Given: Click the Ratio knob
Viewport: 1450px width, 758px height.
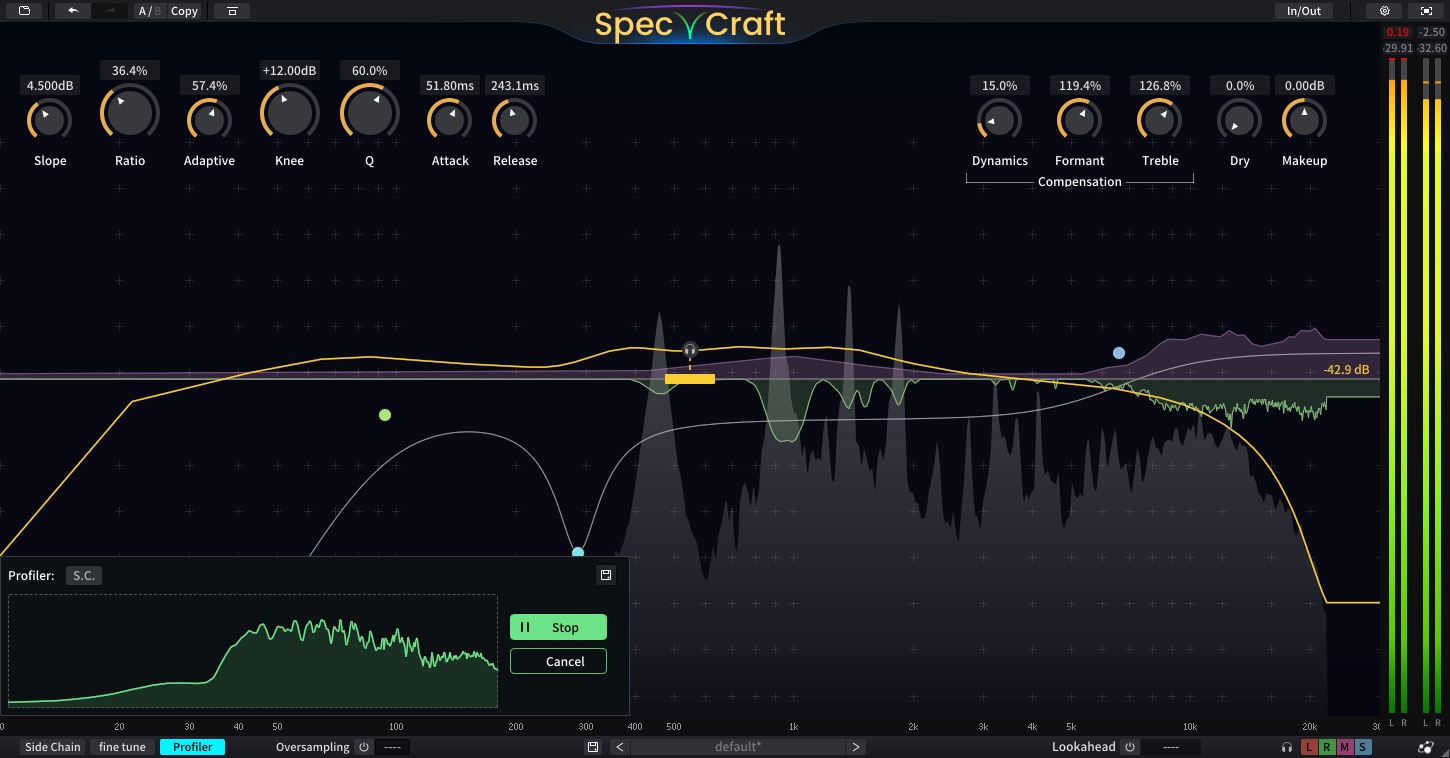Looking at the screenshot, I should coord(130,112).
